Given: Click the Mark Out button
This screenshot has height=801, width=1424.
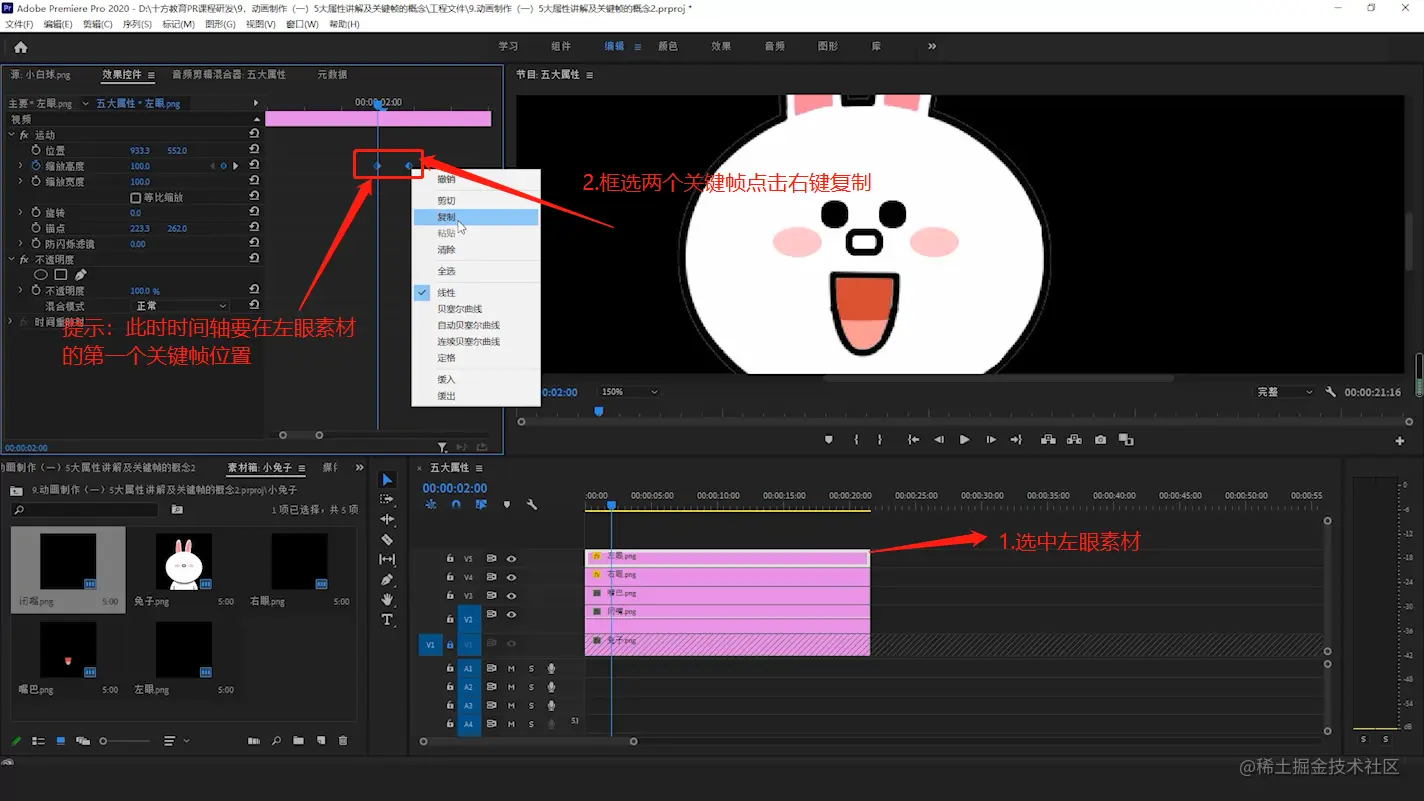Looking at the screenshot, I should [880, 440].
